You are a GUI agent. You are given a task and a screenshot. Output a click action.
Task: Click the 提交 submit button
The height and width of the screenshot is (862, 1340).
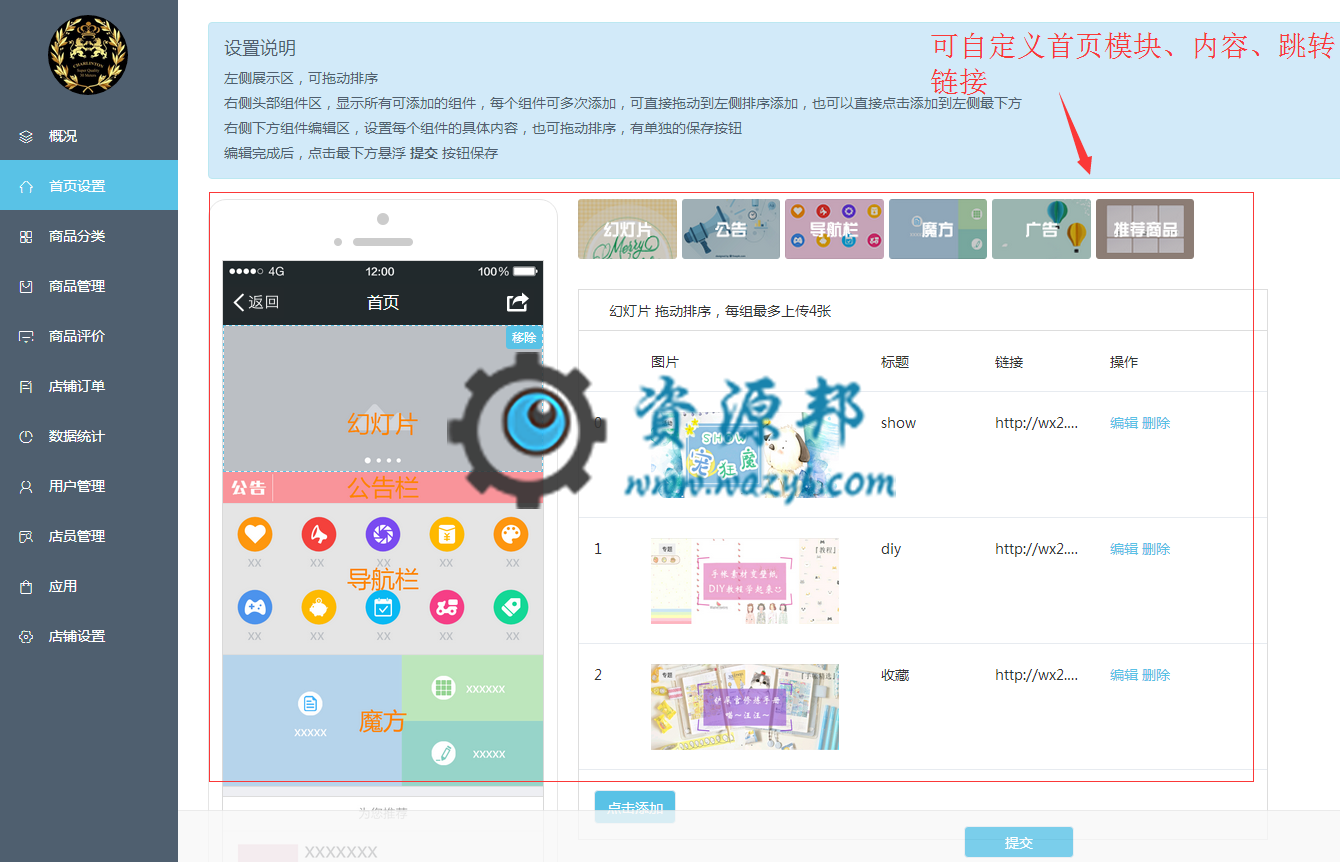pos(1019,842)
